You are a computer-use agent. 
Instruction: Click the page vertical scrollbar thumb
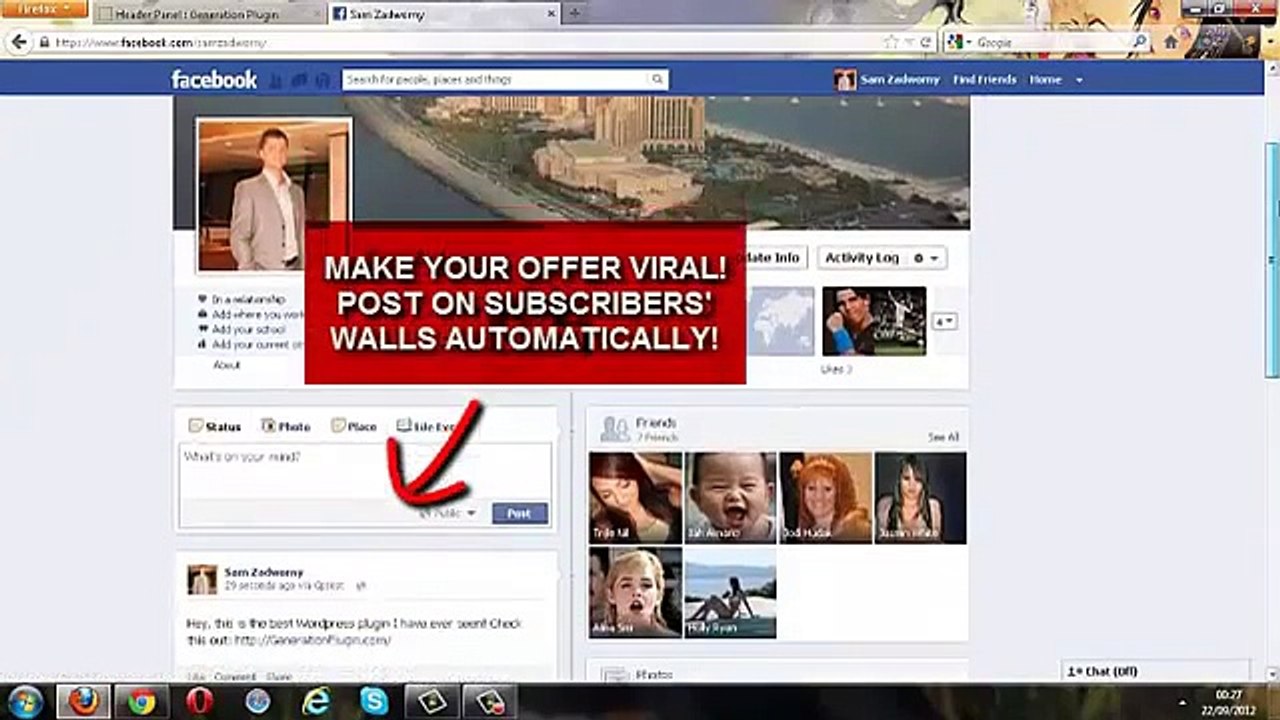click(1272, 260)
